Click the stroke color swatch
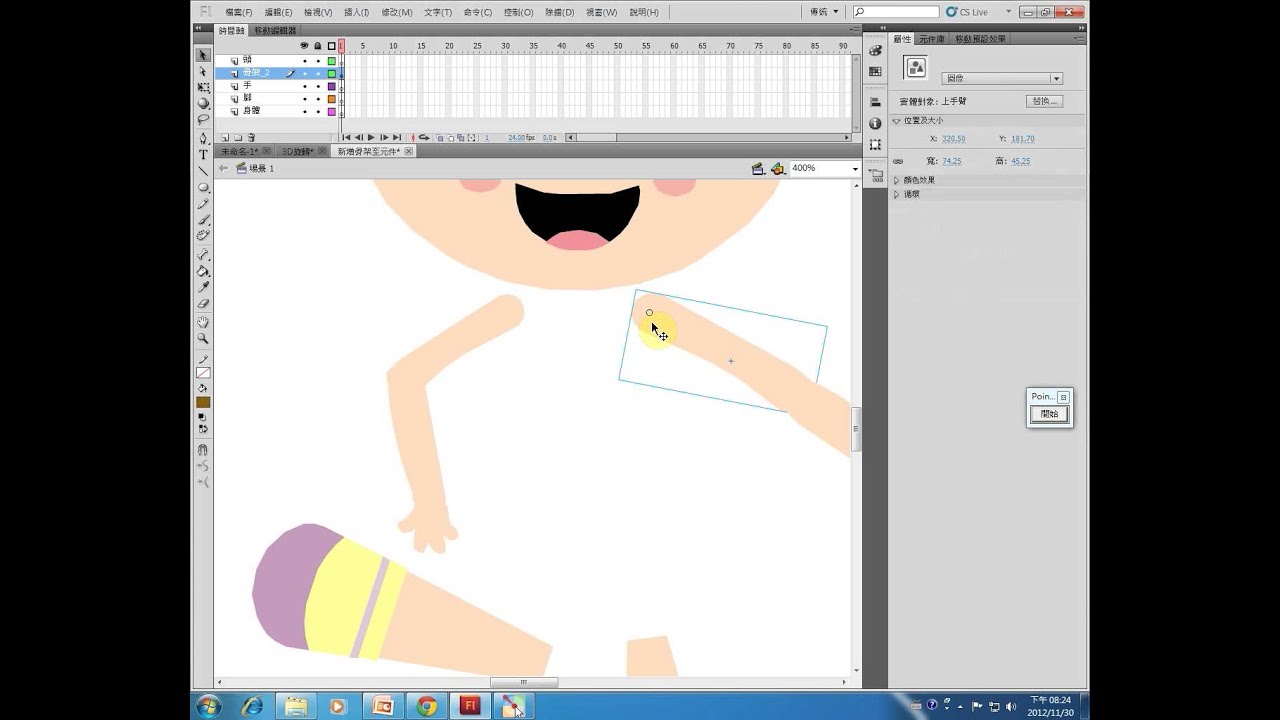Screen dimensions: 1280x720 pos(203,372)
